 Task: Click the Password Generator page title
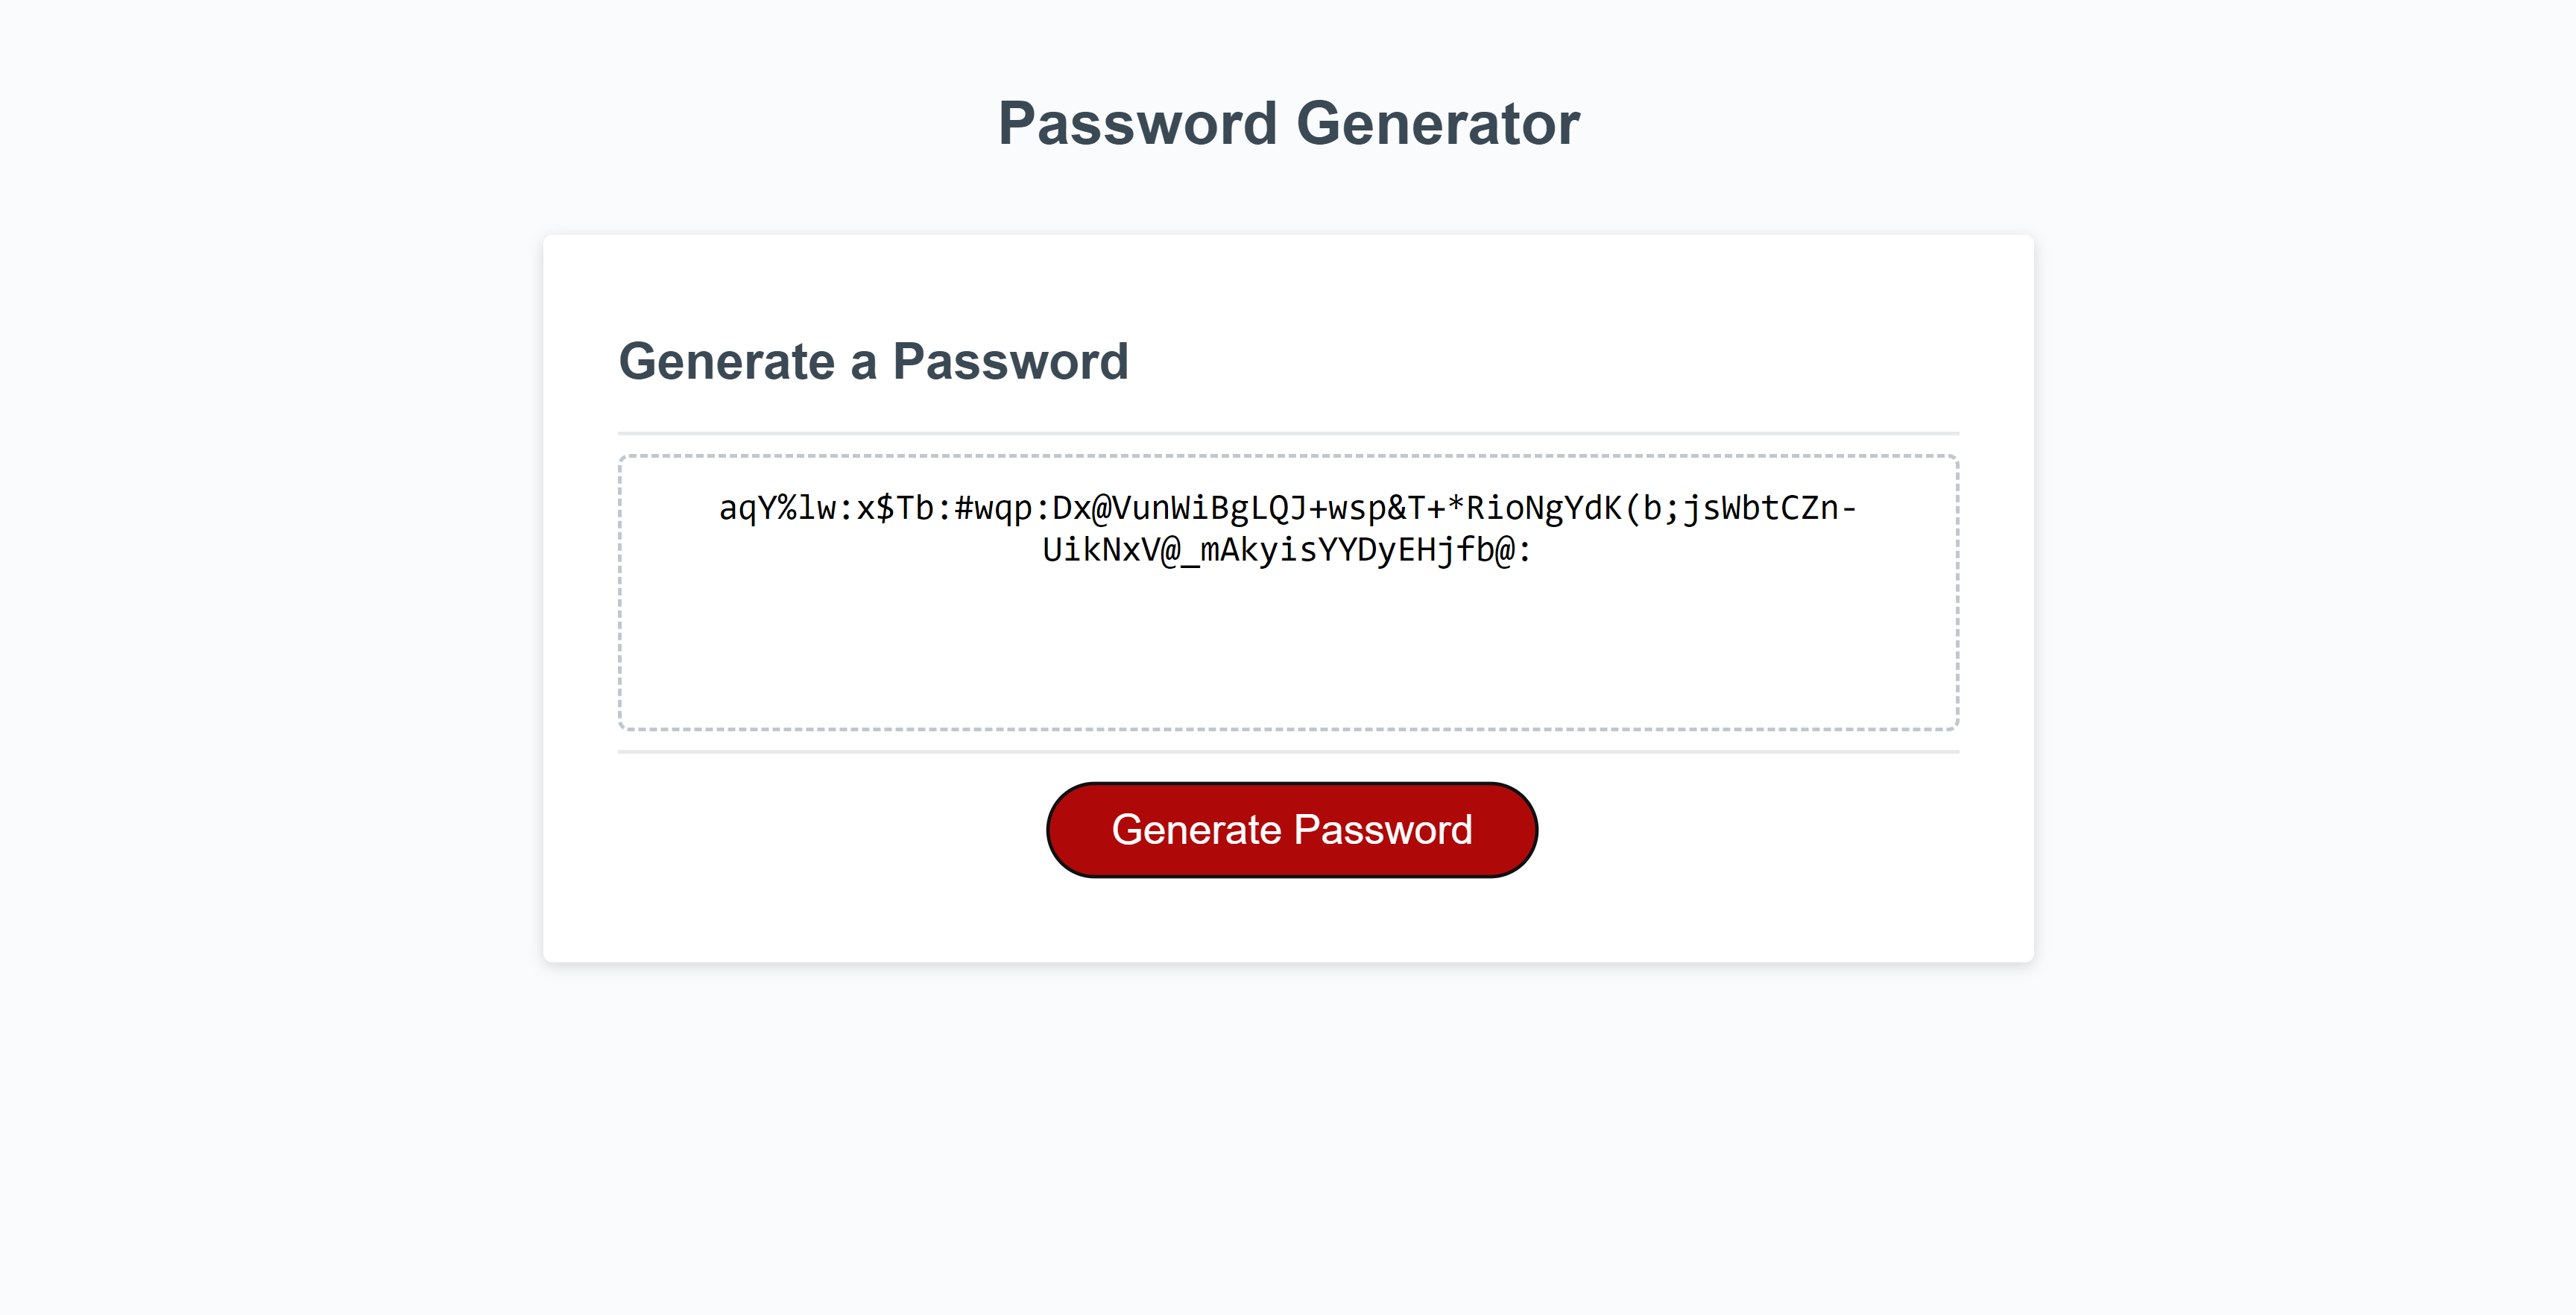tap(1288, 122)
